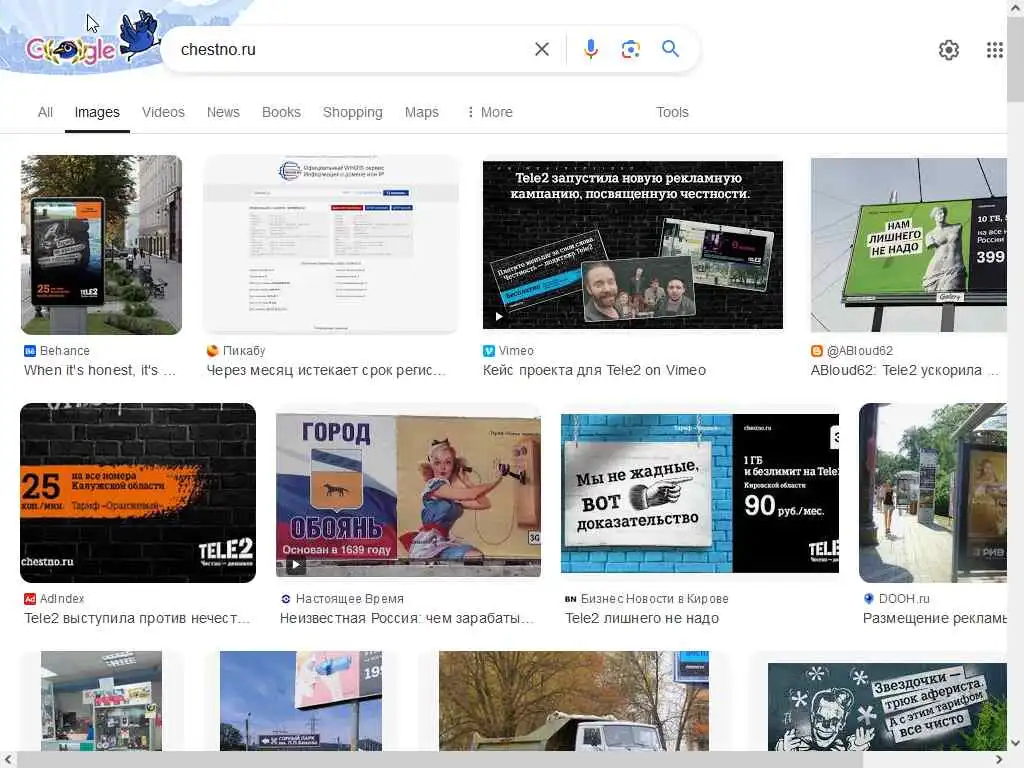Open the Город Обоянь billboard thumbnail
1024x768 pixels.
coord(408,495)
